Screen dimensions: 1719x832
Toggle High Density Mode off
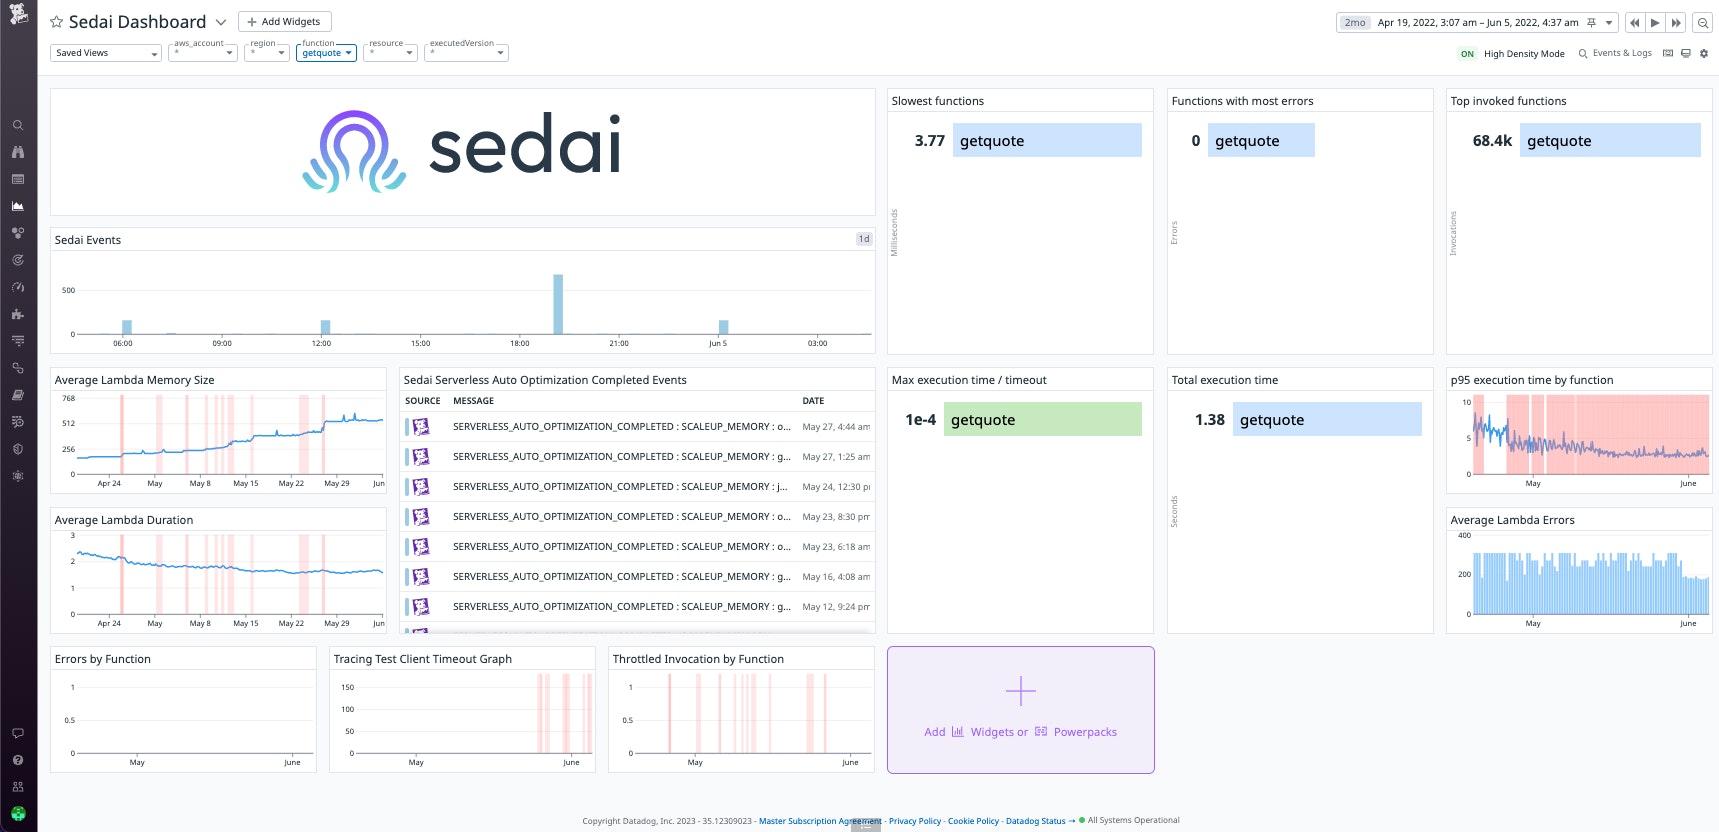[1467, 54]
